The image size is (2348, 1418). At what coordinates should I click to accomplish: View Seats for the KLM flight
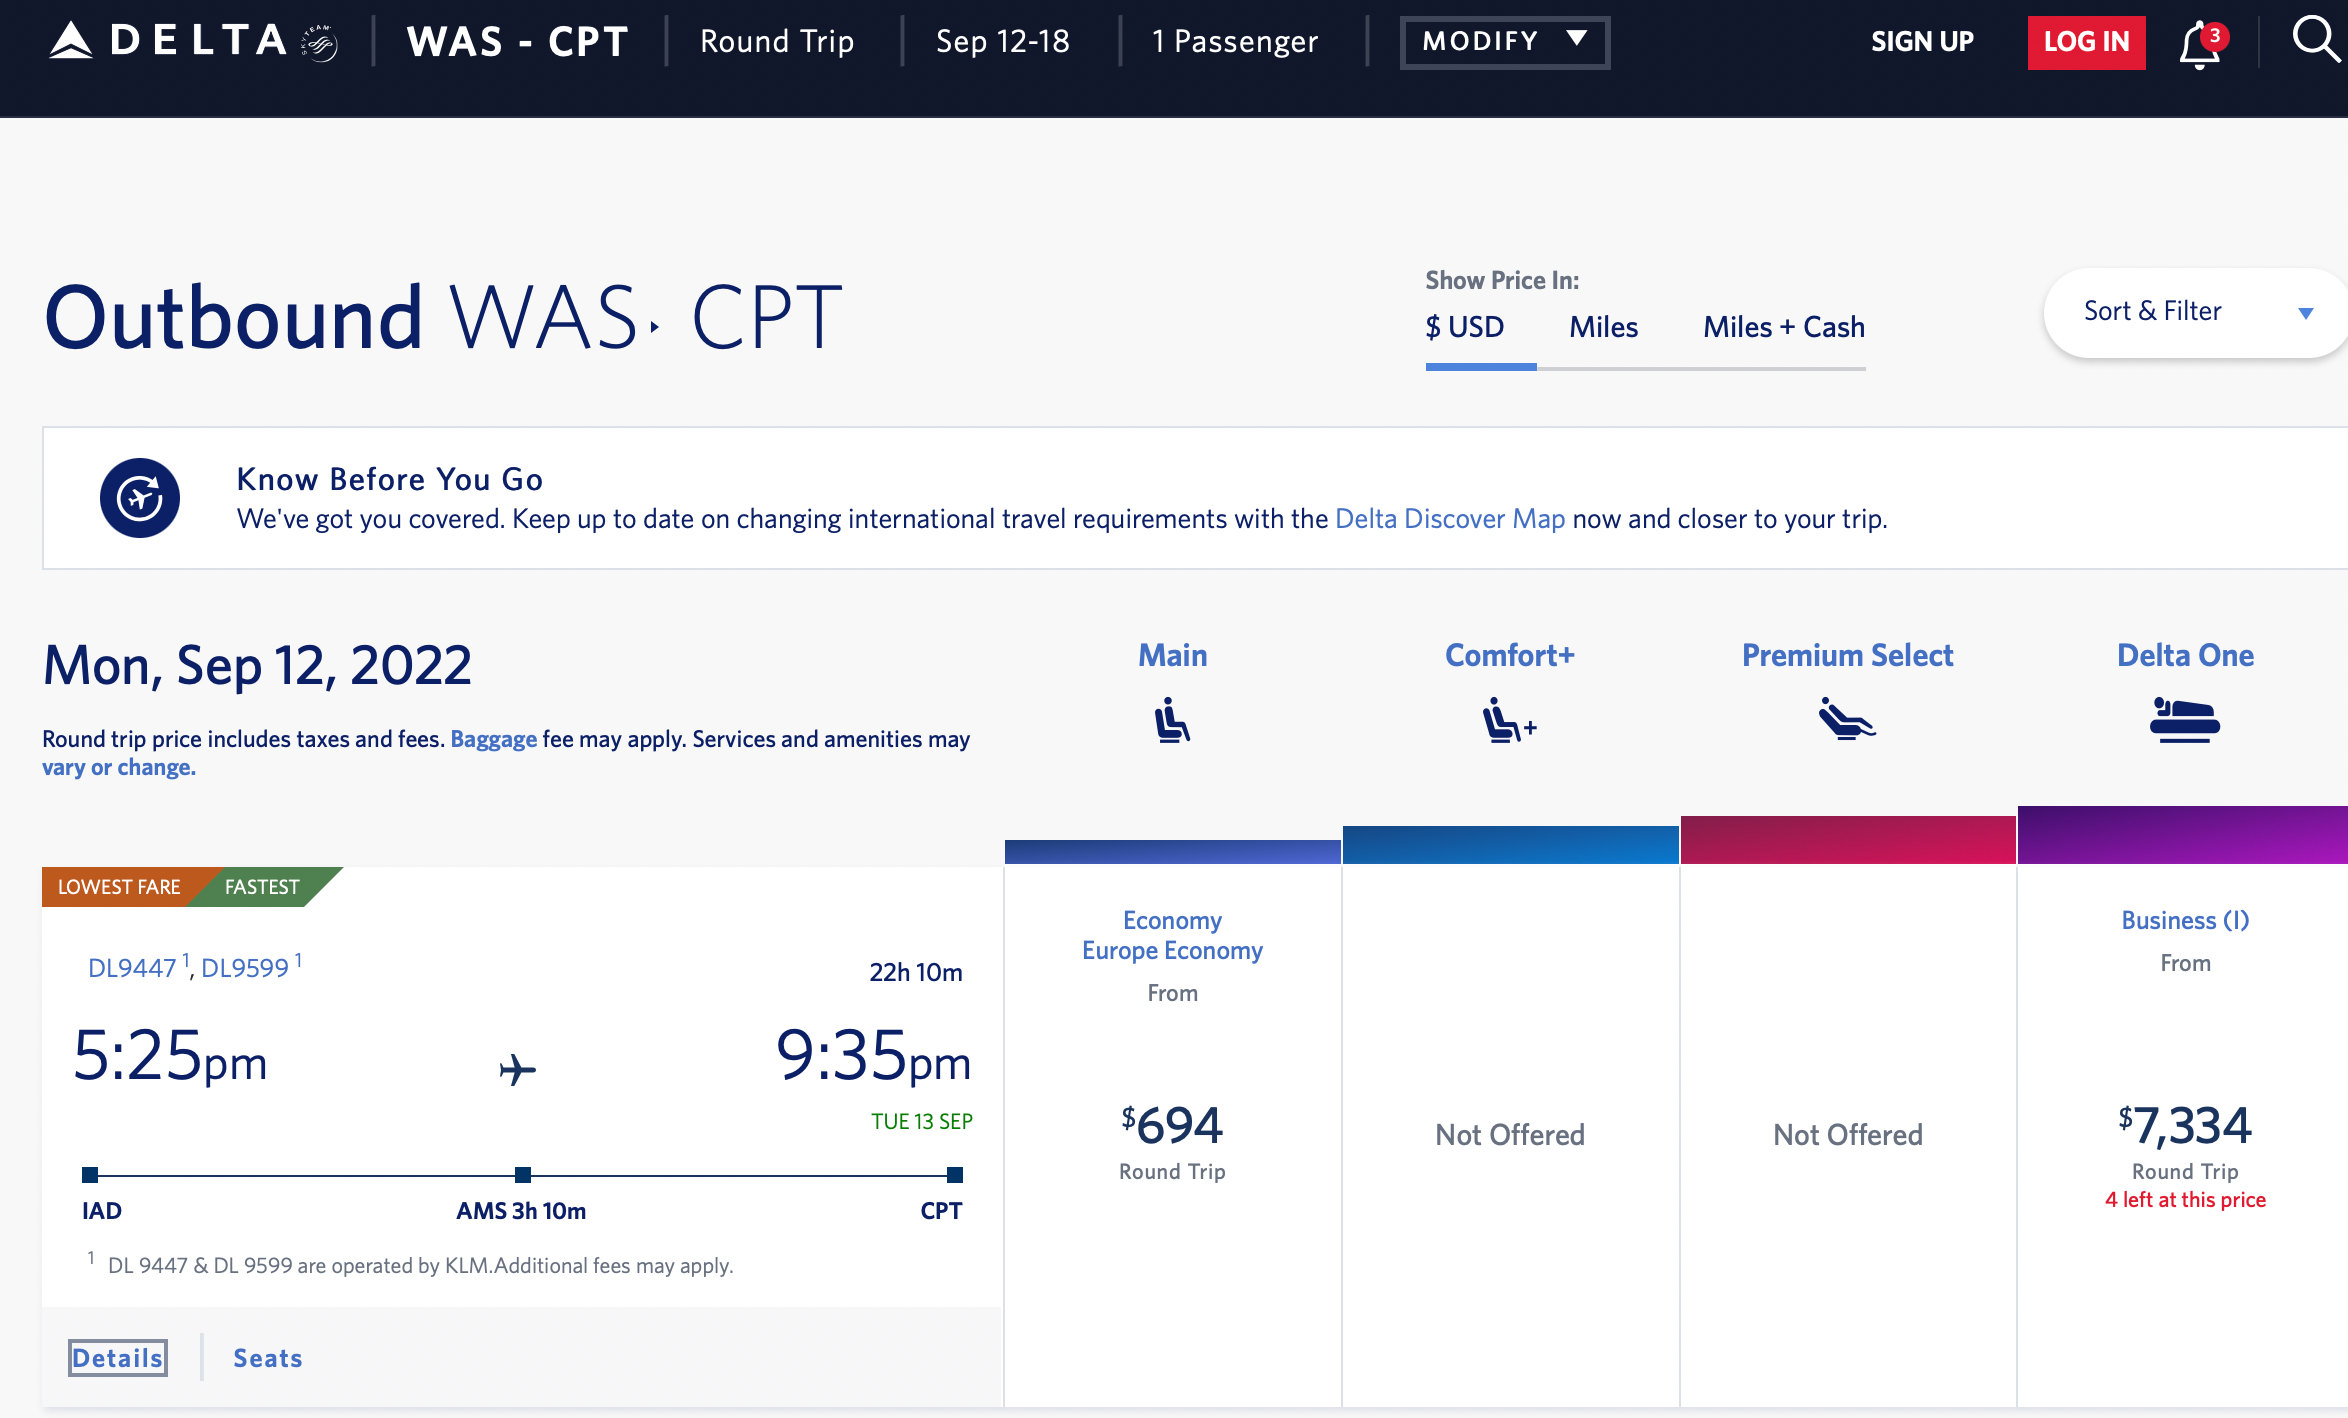(x=267, y=1357)
